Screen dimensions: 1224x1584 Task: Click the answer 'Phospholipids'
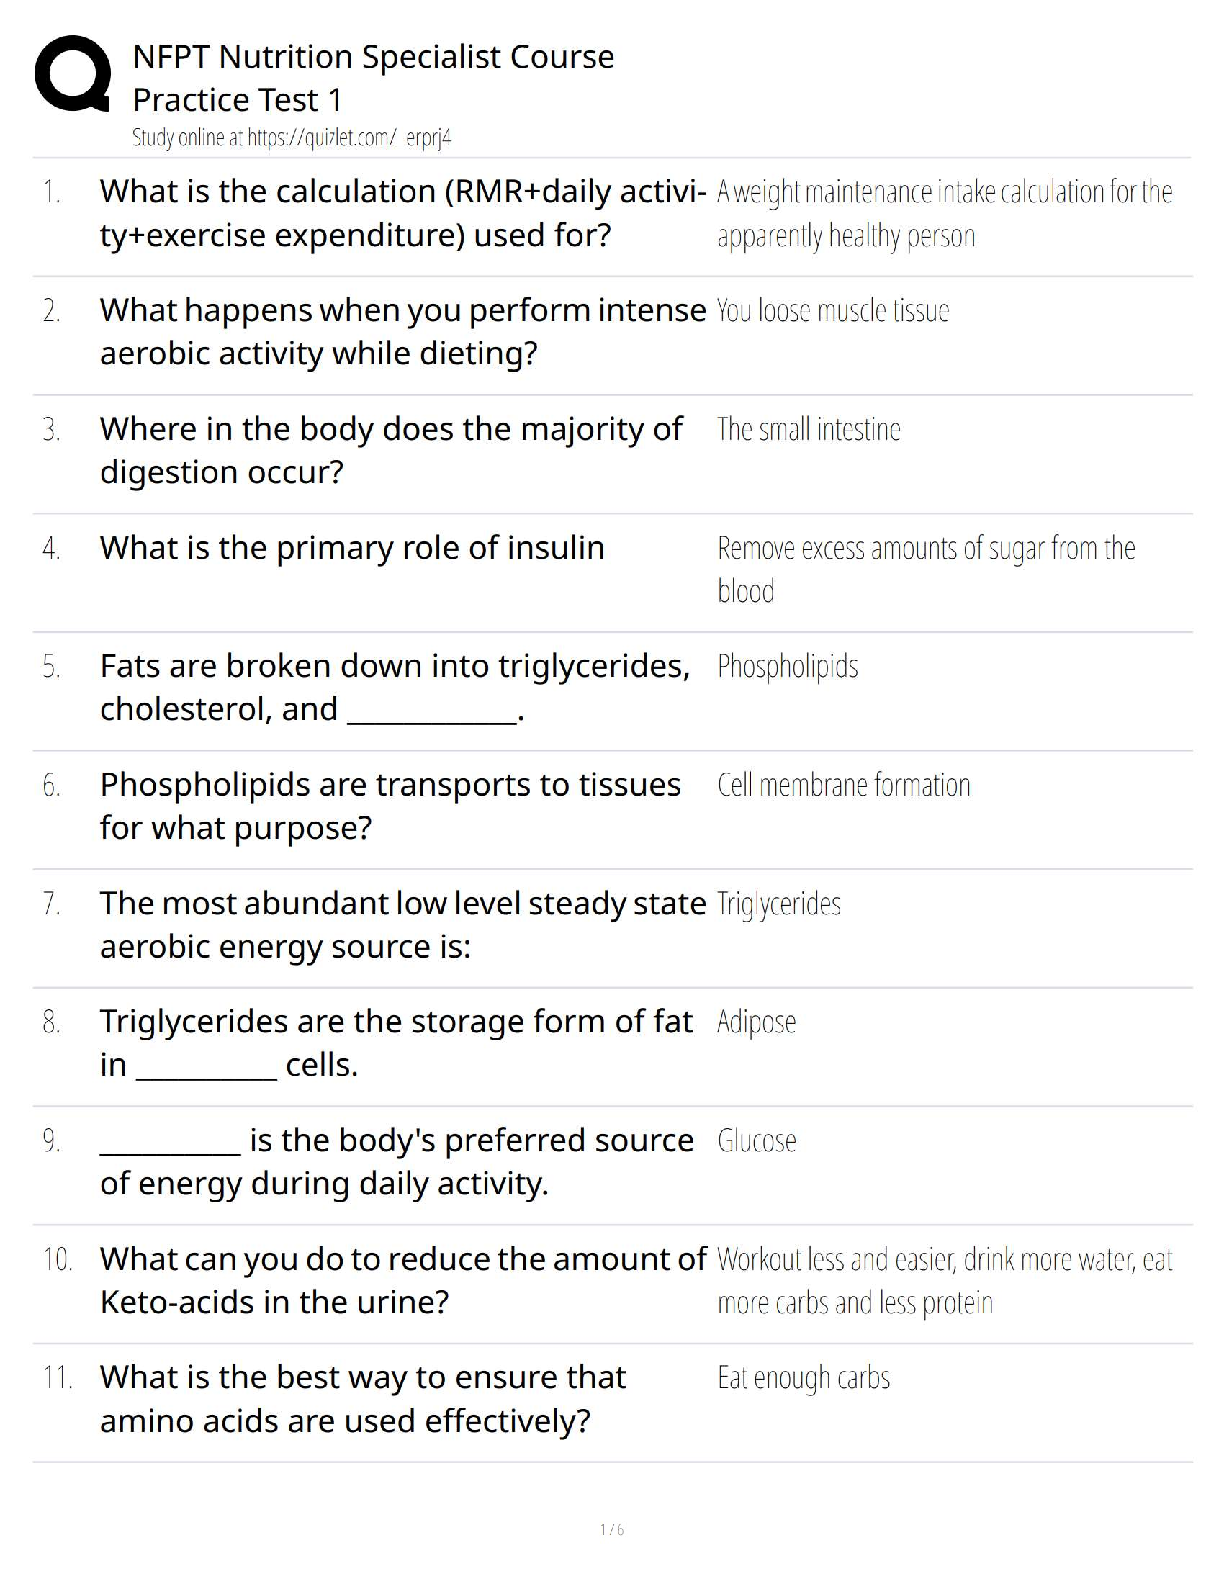coord(787,667)
